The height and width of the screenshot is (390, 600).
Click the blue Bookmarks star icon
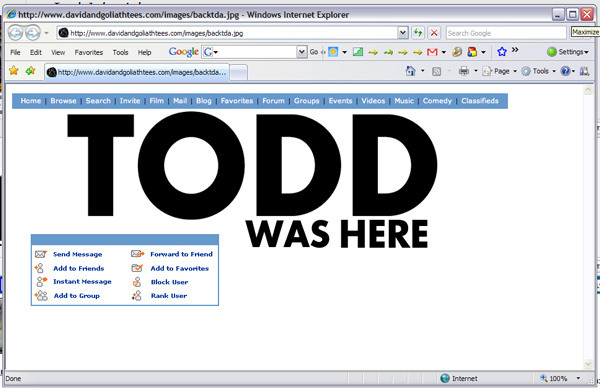(502, 51)
